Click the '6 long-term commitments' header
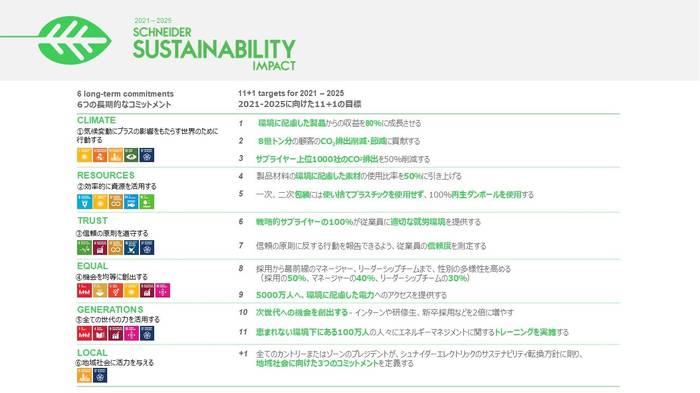 click(125, 94)
